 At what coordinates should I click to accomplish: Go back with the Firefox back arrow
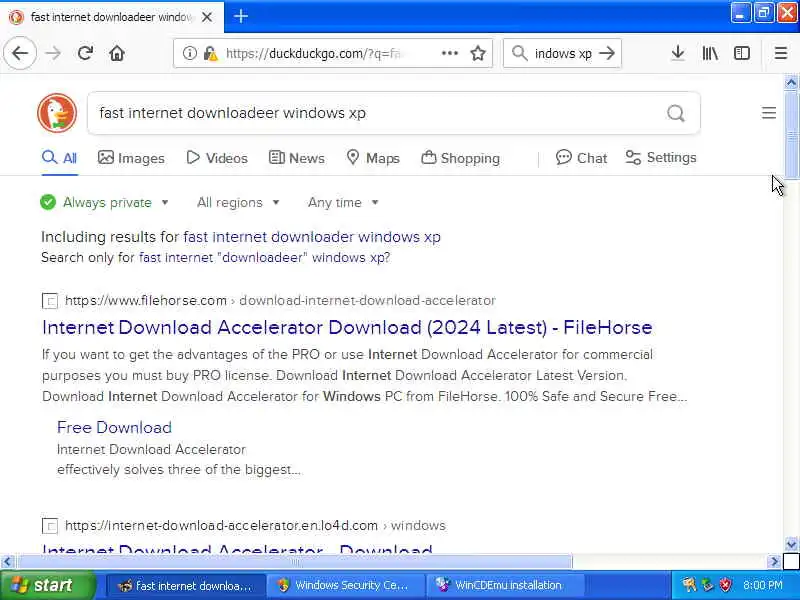(x=20, y=53)
